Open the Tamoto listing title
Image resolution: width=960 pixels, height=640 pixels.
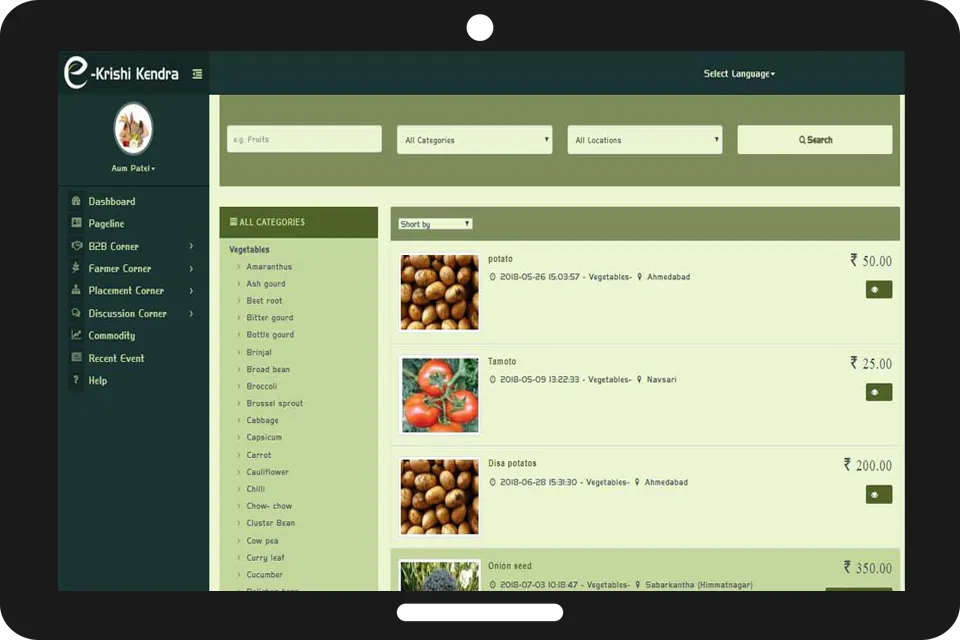tap(502, 361)
